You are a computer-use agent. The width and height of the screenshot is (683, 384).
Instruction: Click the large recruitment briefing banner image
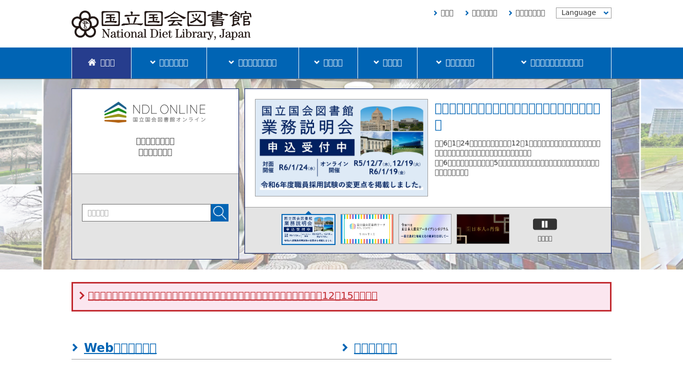[x=341, y=148]
